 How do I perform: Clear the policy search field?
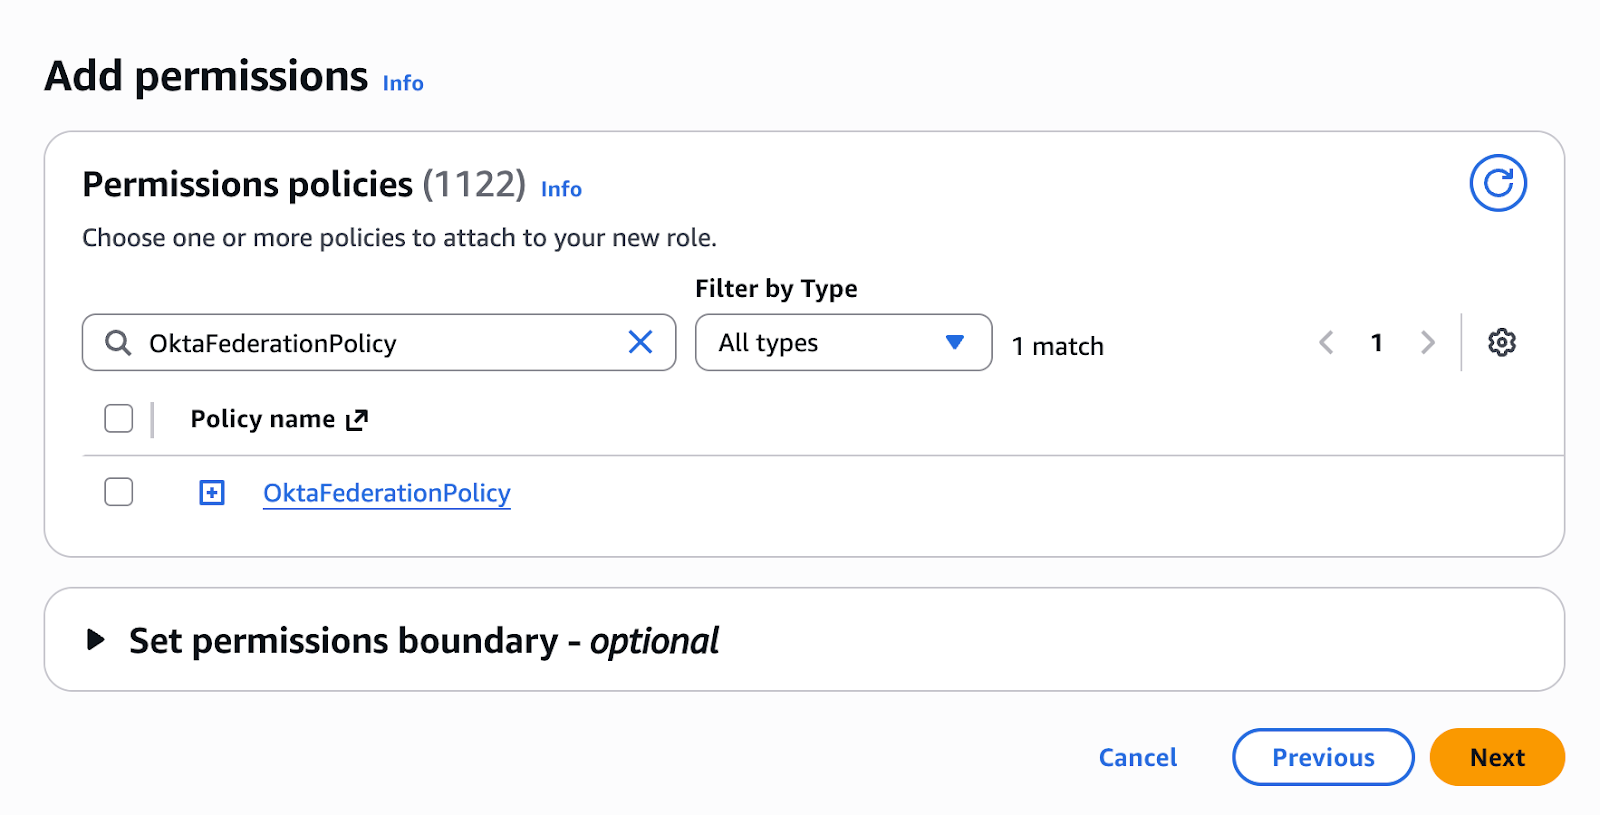(x=640, y=342)
